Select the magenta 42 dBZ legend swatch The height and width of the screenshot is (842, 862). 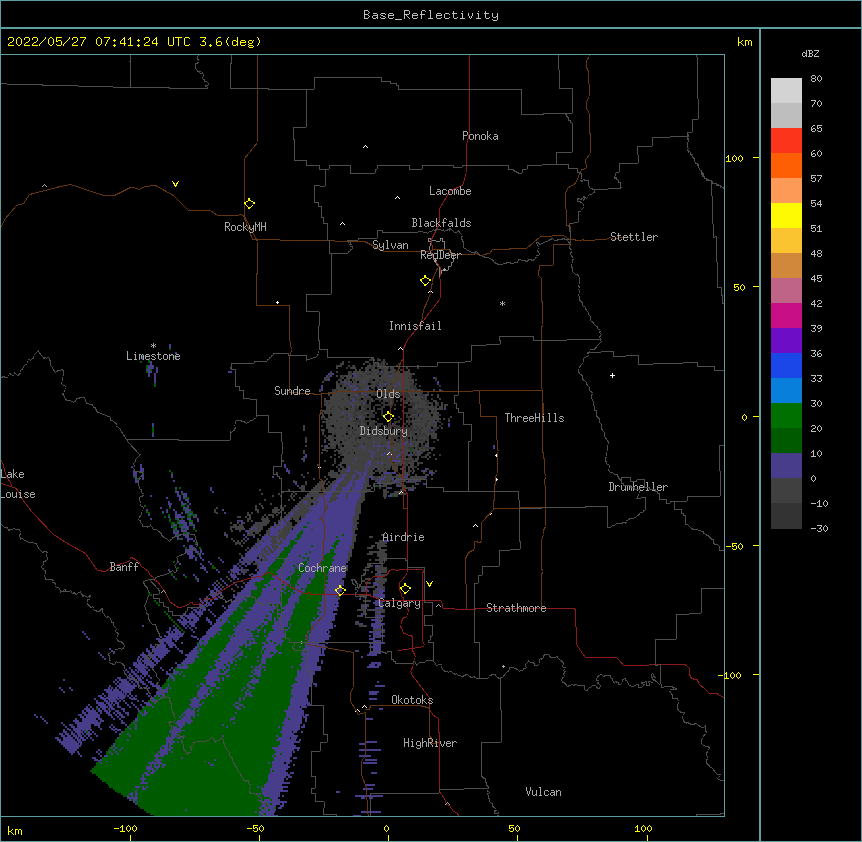(x=786, y=315)
